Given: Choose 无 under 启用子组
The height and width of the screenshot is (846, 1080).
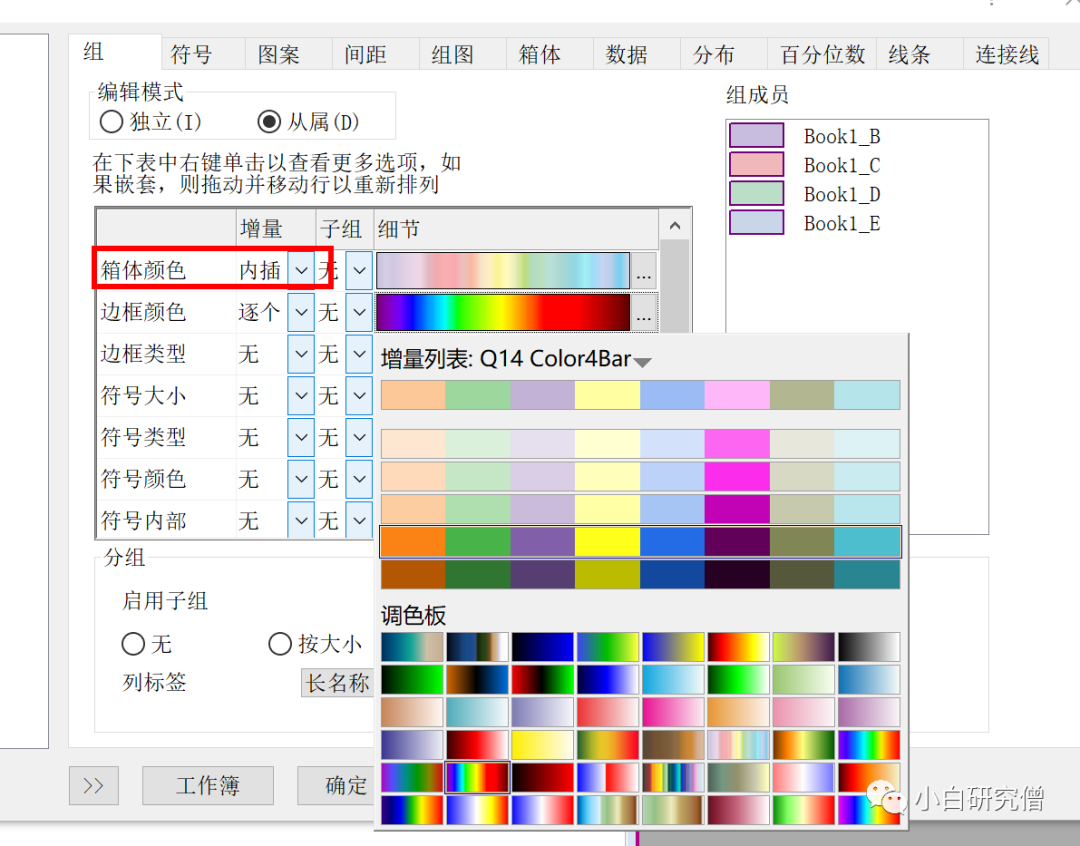Looking at the screenshot, I should pyautogui.click(x=133, y=644).
